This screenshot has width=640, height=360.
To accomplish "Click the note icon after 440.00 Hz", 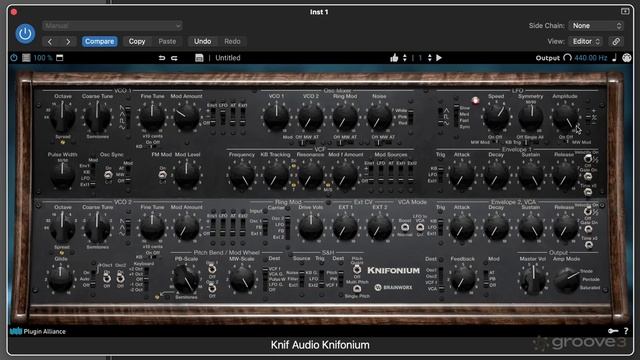I will pyautogui.click(x=614, y=58).
